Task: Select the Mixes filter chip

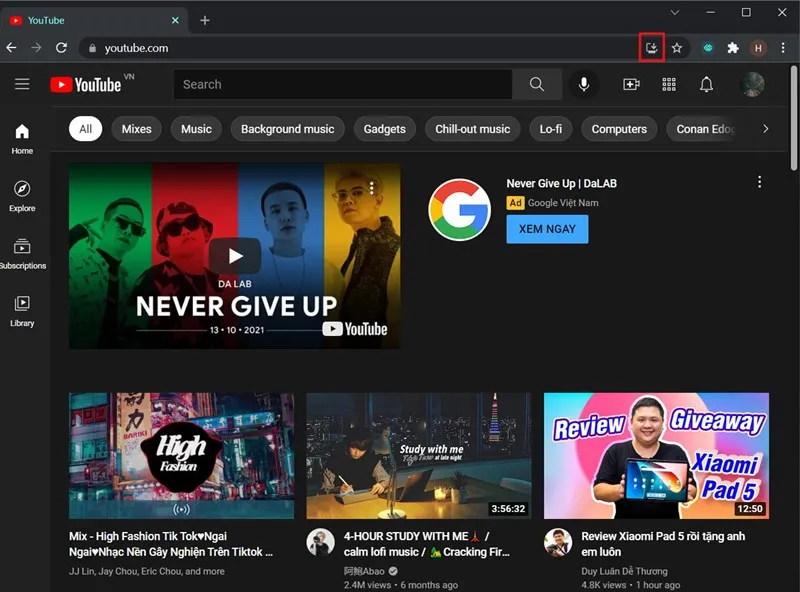Action: click(x=136, y=128)
